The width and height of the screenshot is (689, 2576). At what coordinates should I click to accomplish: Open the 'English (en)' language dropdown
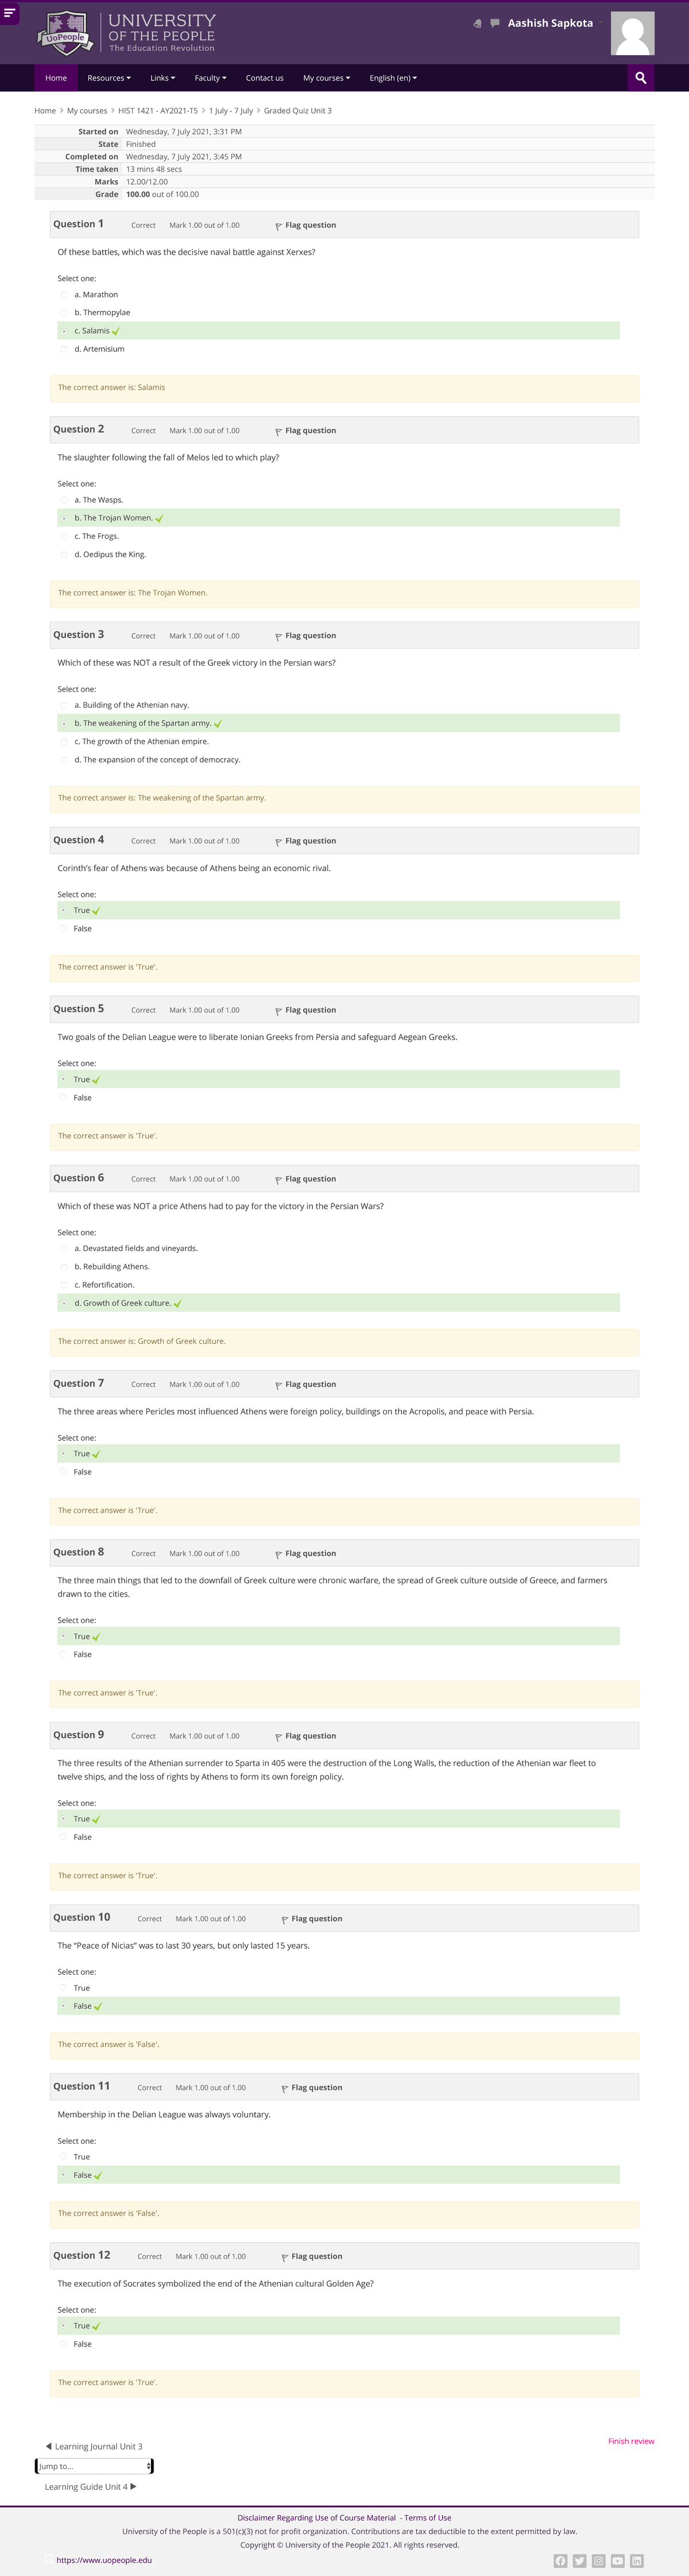pyautogui.click(x=393, y=77)
